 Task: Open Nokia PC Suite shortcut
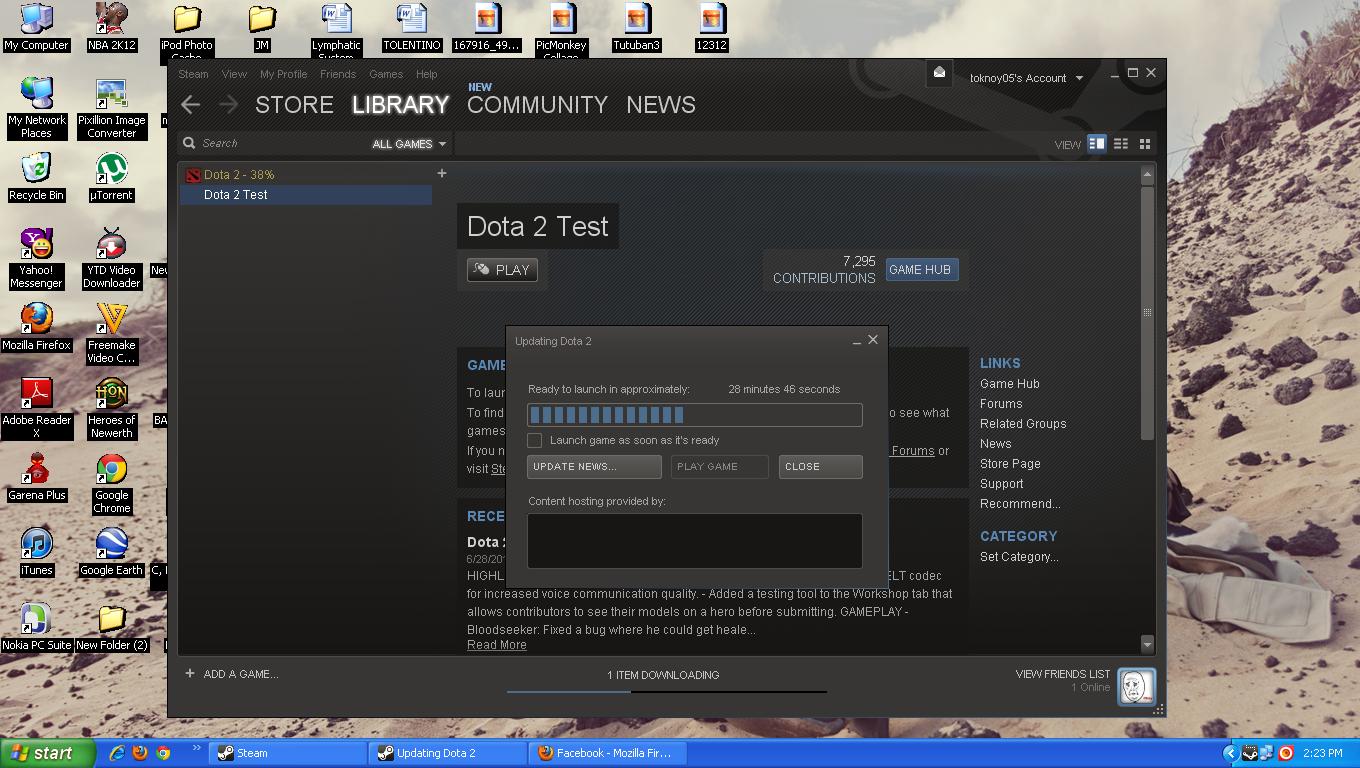[37, 627]
